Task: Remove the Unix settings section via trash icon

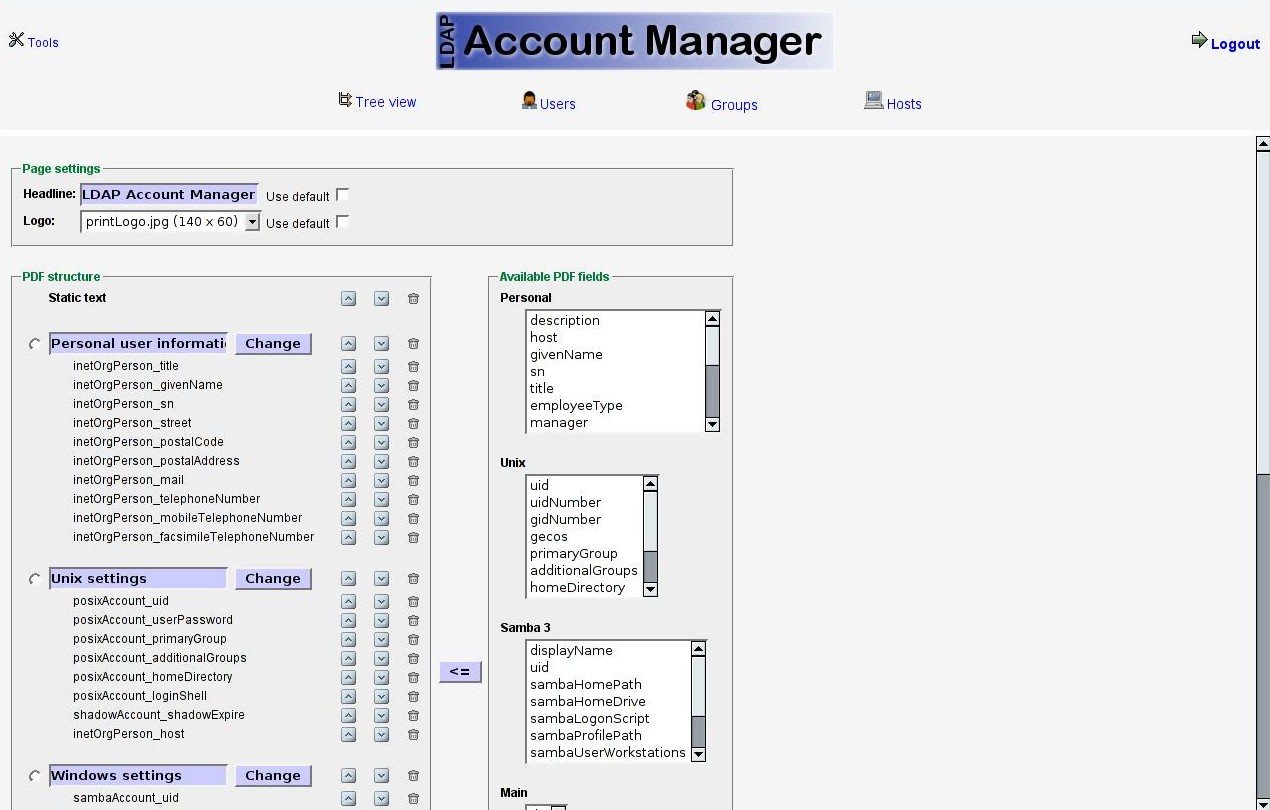Action: [413, 579]
